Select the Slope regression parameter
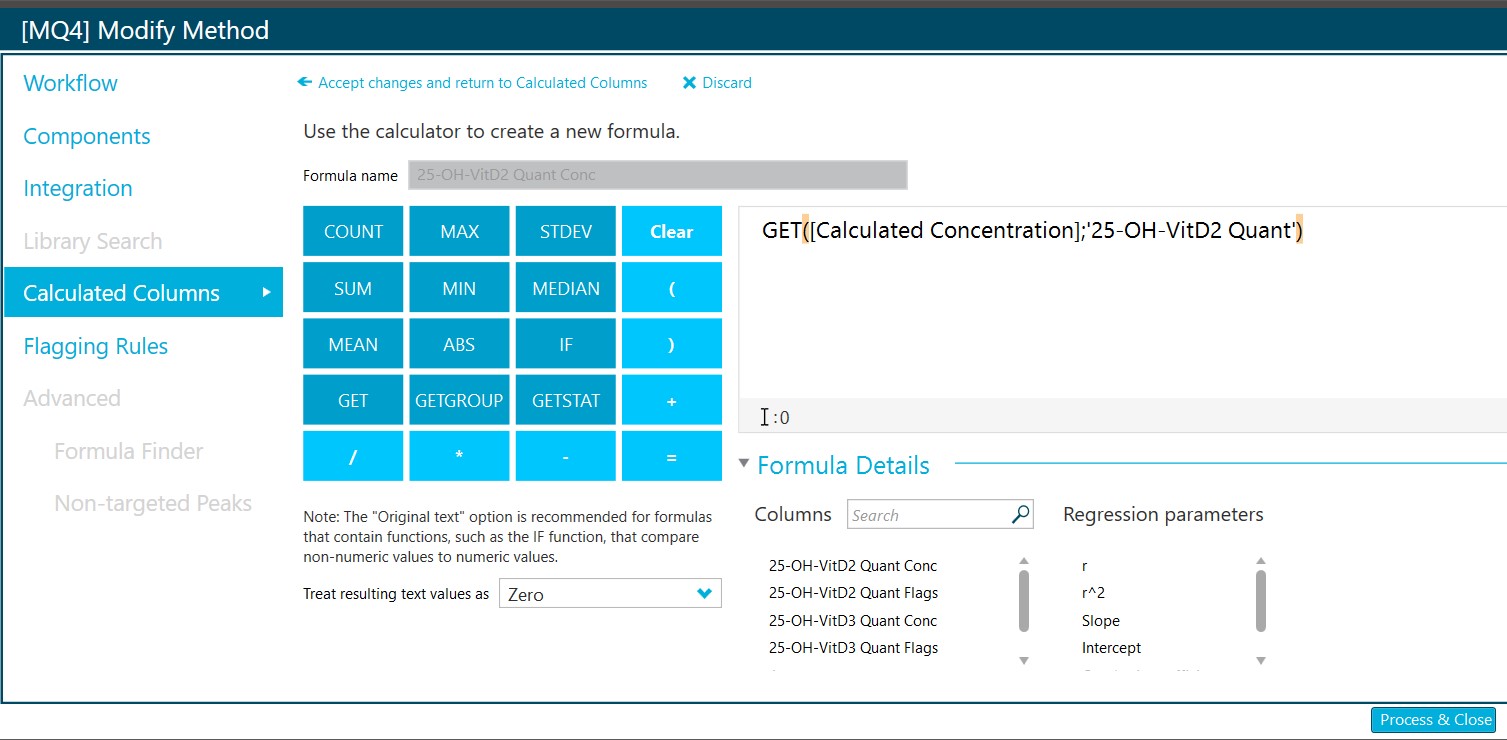The image size is (1507, 740). (1101, 620)
